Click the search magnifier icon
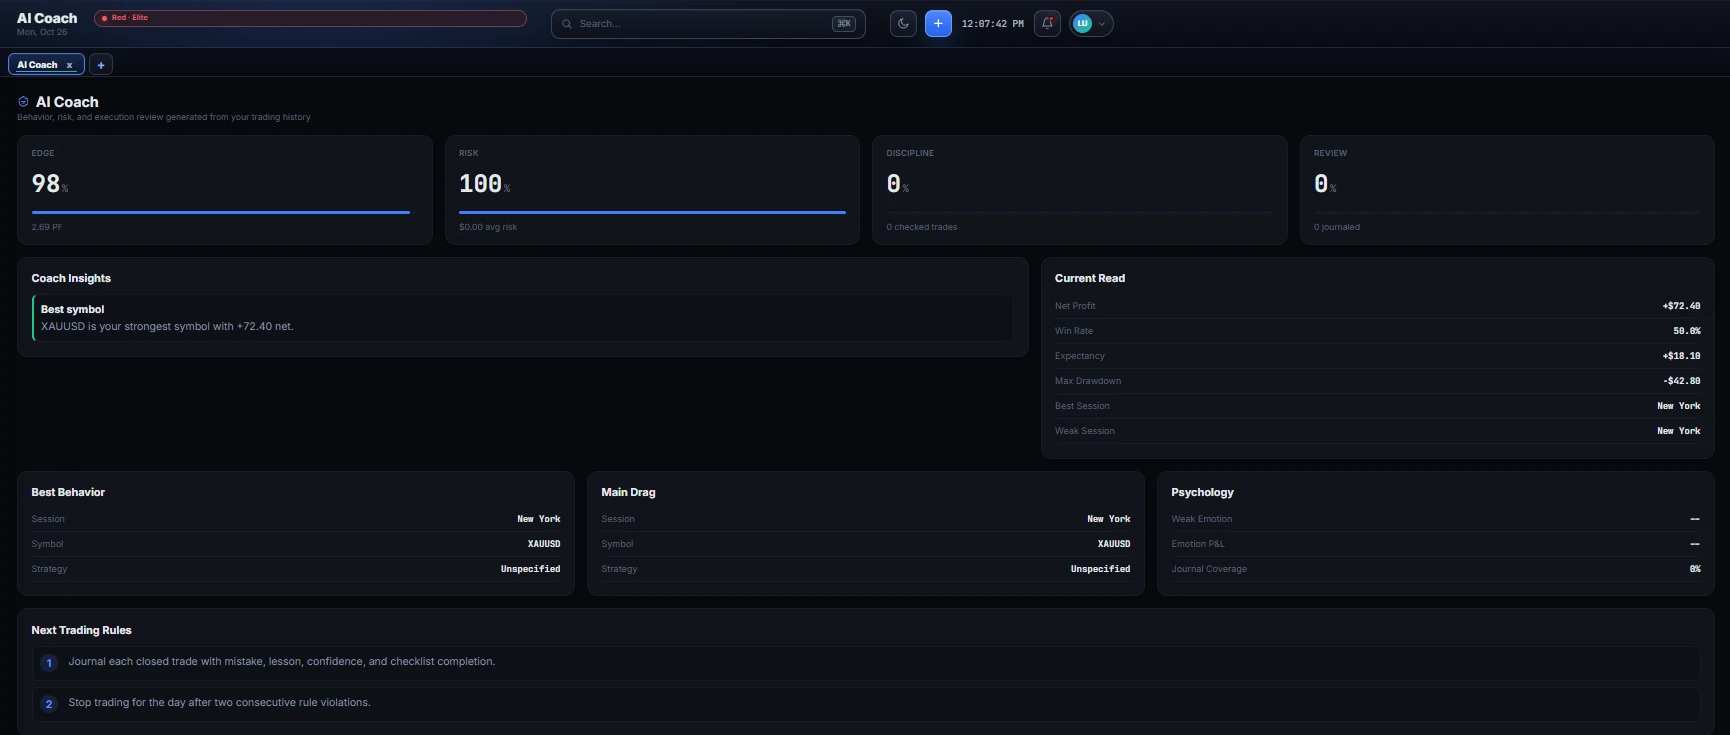1730x735 pixels. (x=567, y=24)
